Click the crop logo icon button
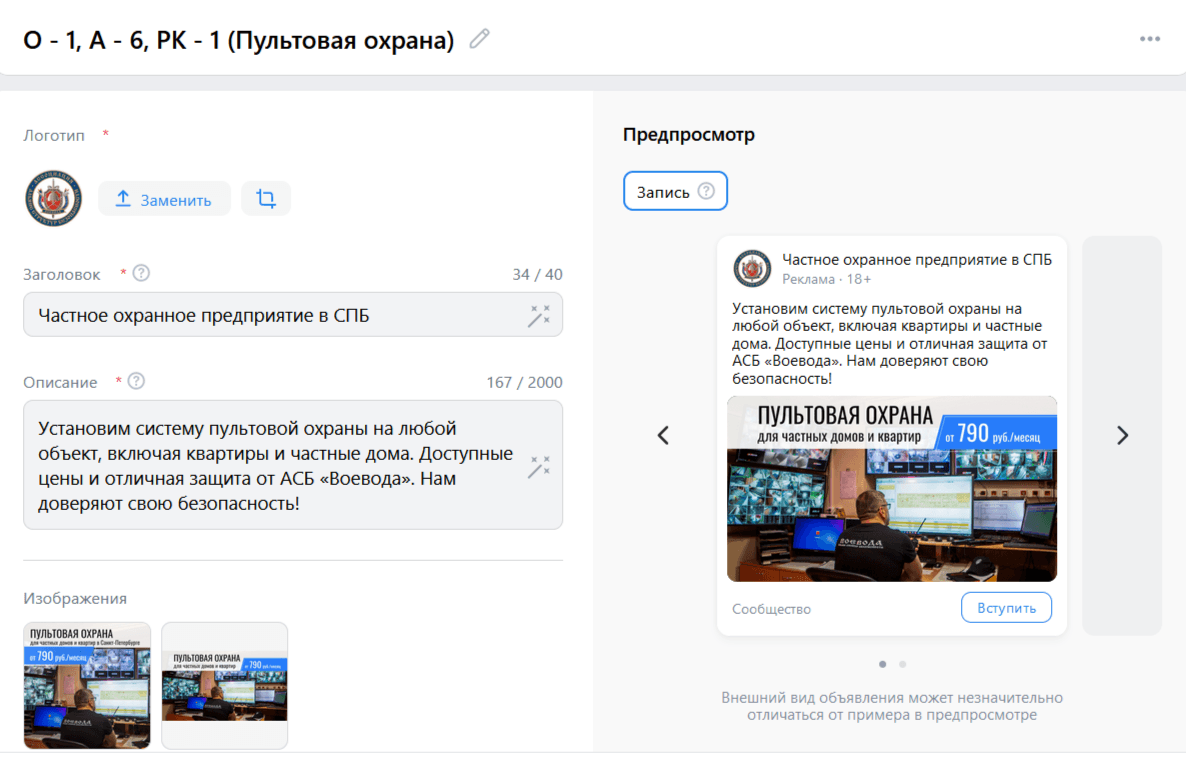This screenshot has height=765, width=1186. (x=265, y=199)
